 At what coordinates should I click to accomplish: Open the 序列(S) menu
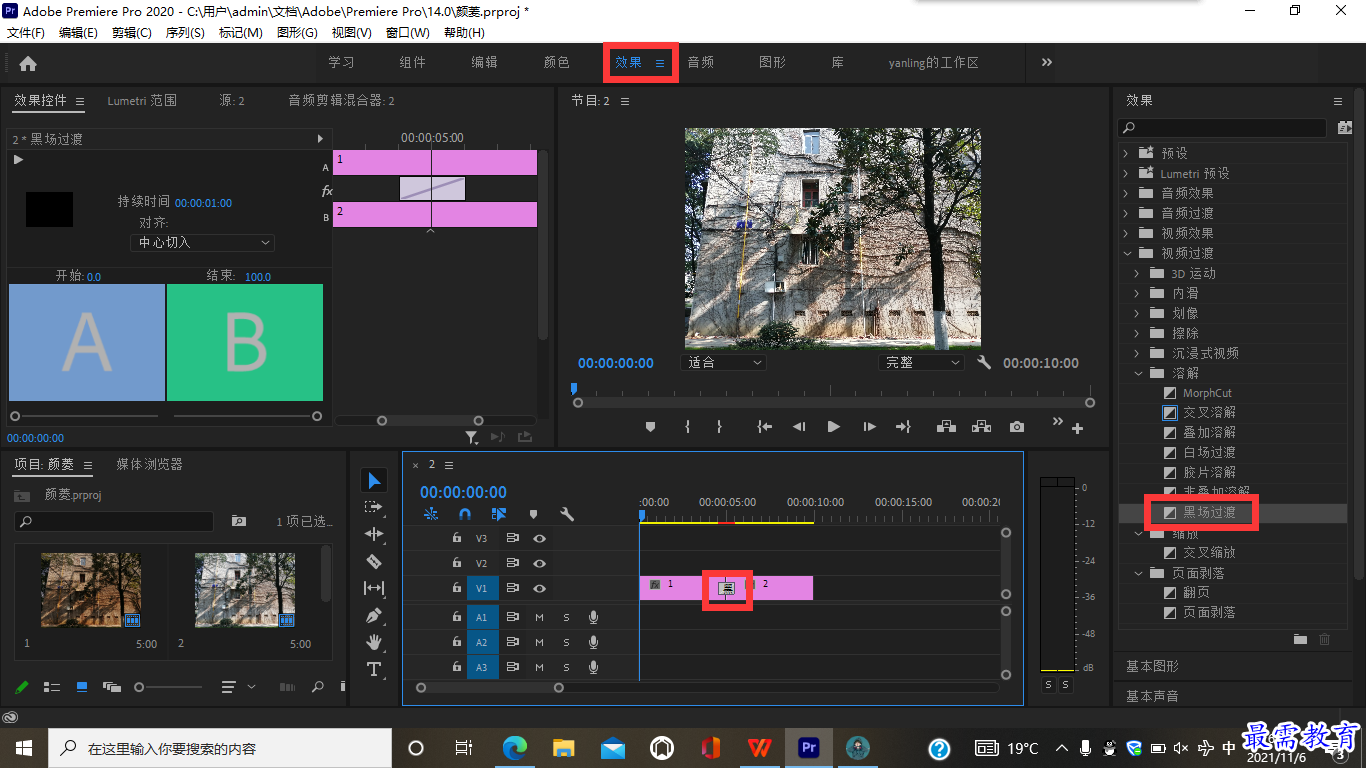pyautogui.click(x=185, y=33)
